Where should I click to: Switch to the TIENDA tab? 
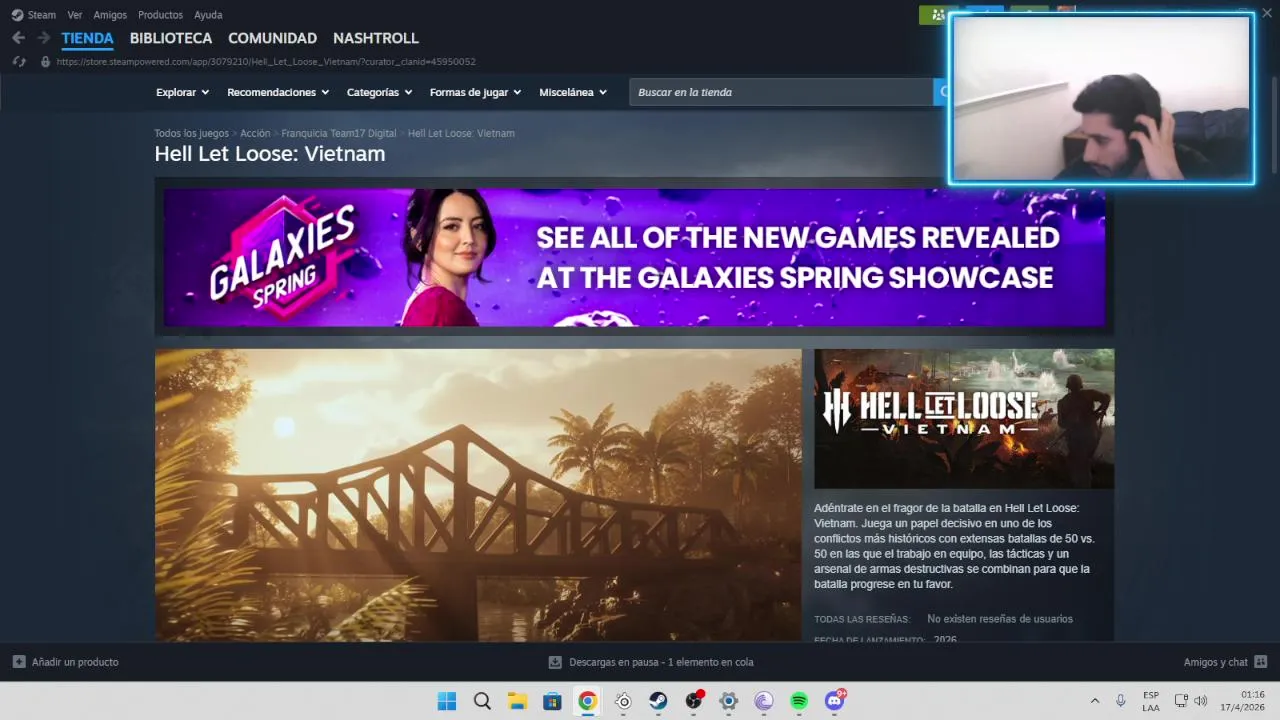pos(87,38)
